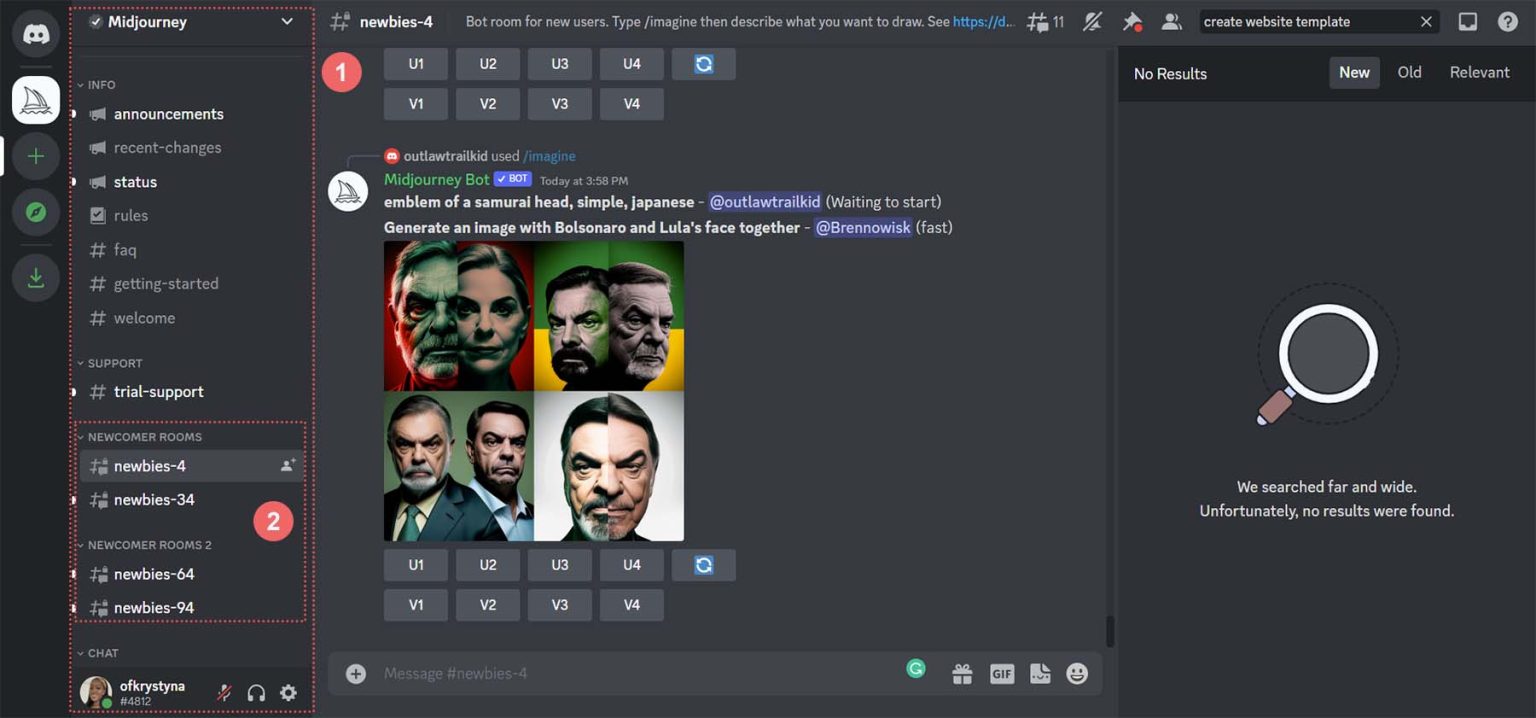Screen dimensions: 1536x718
Task: Open Discord Home
Action: pyautogui.click(x=35, y=32)
